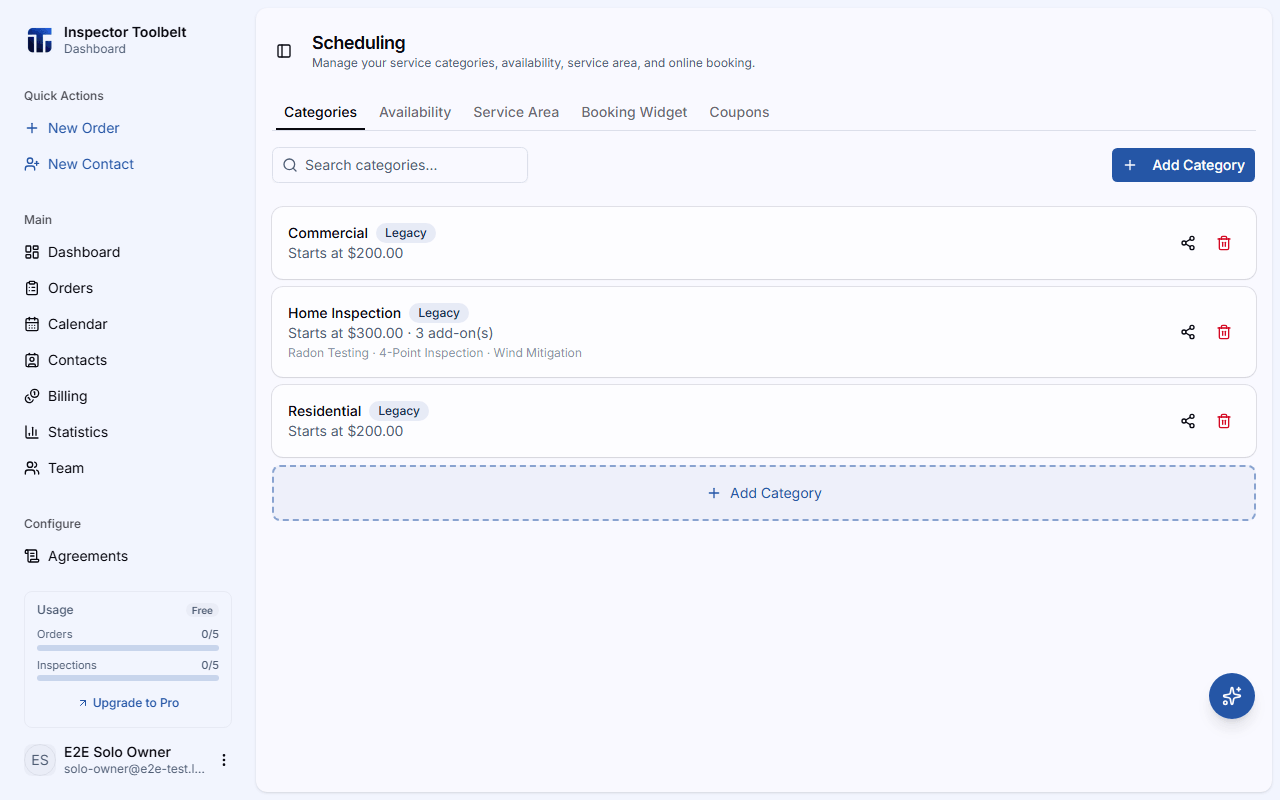This screenshot has width=1280, height=800.
Task: Click Upgrade to Pro link
Action: (128, 703)
